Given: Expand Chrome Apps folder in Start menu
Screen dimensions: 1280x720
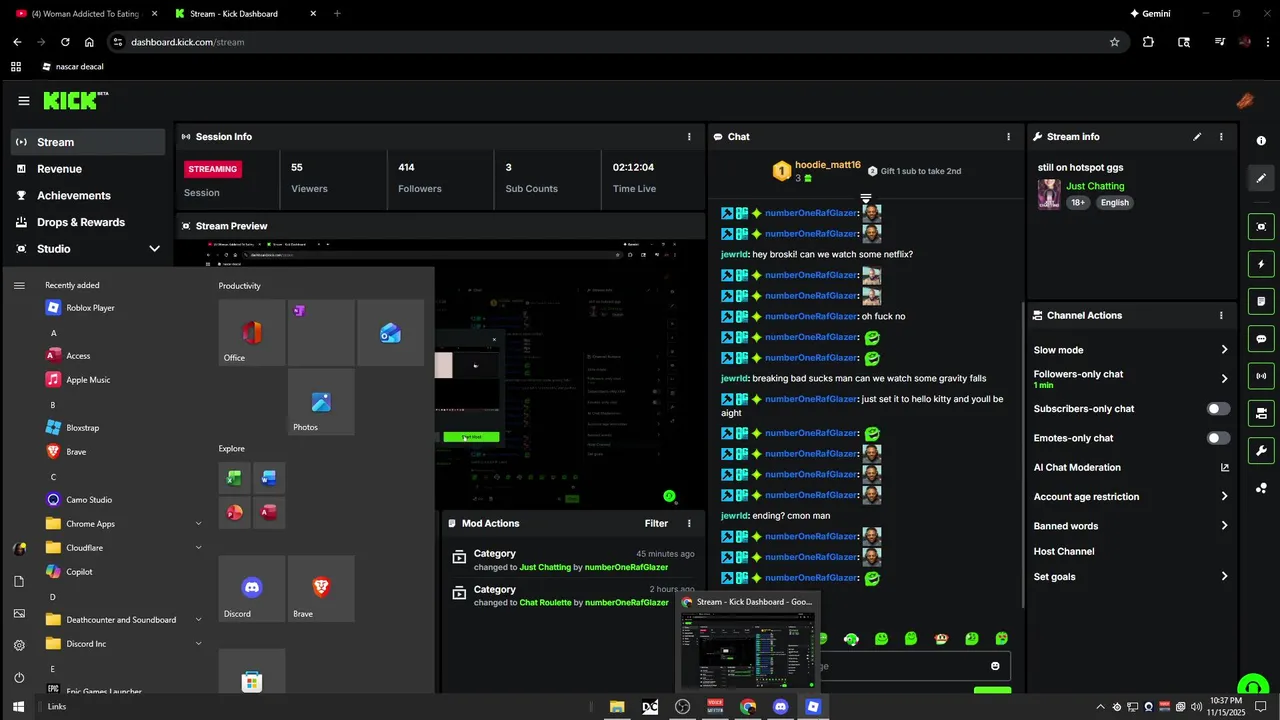Looking at the screenshot, I should [198, 524].
